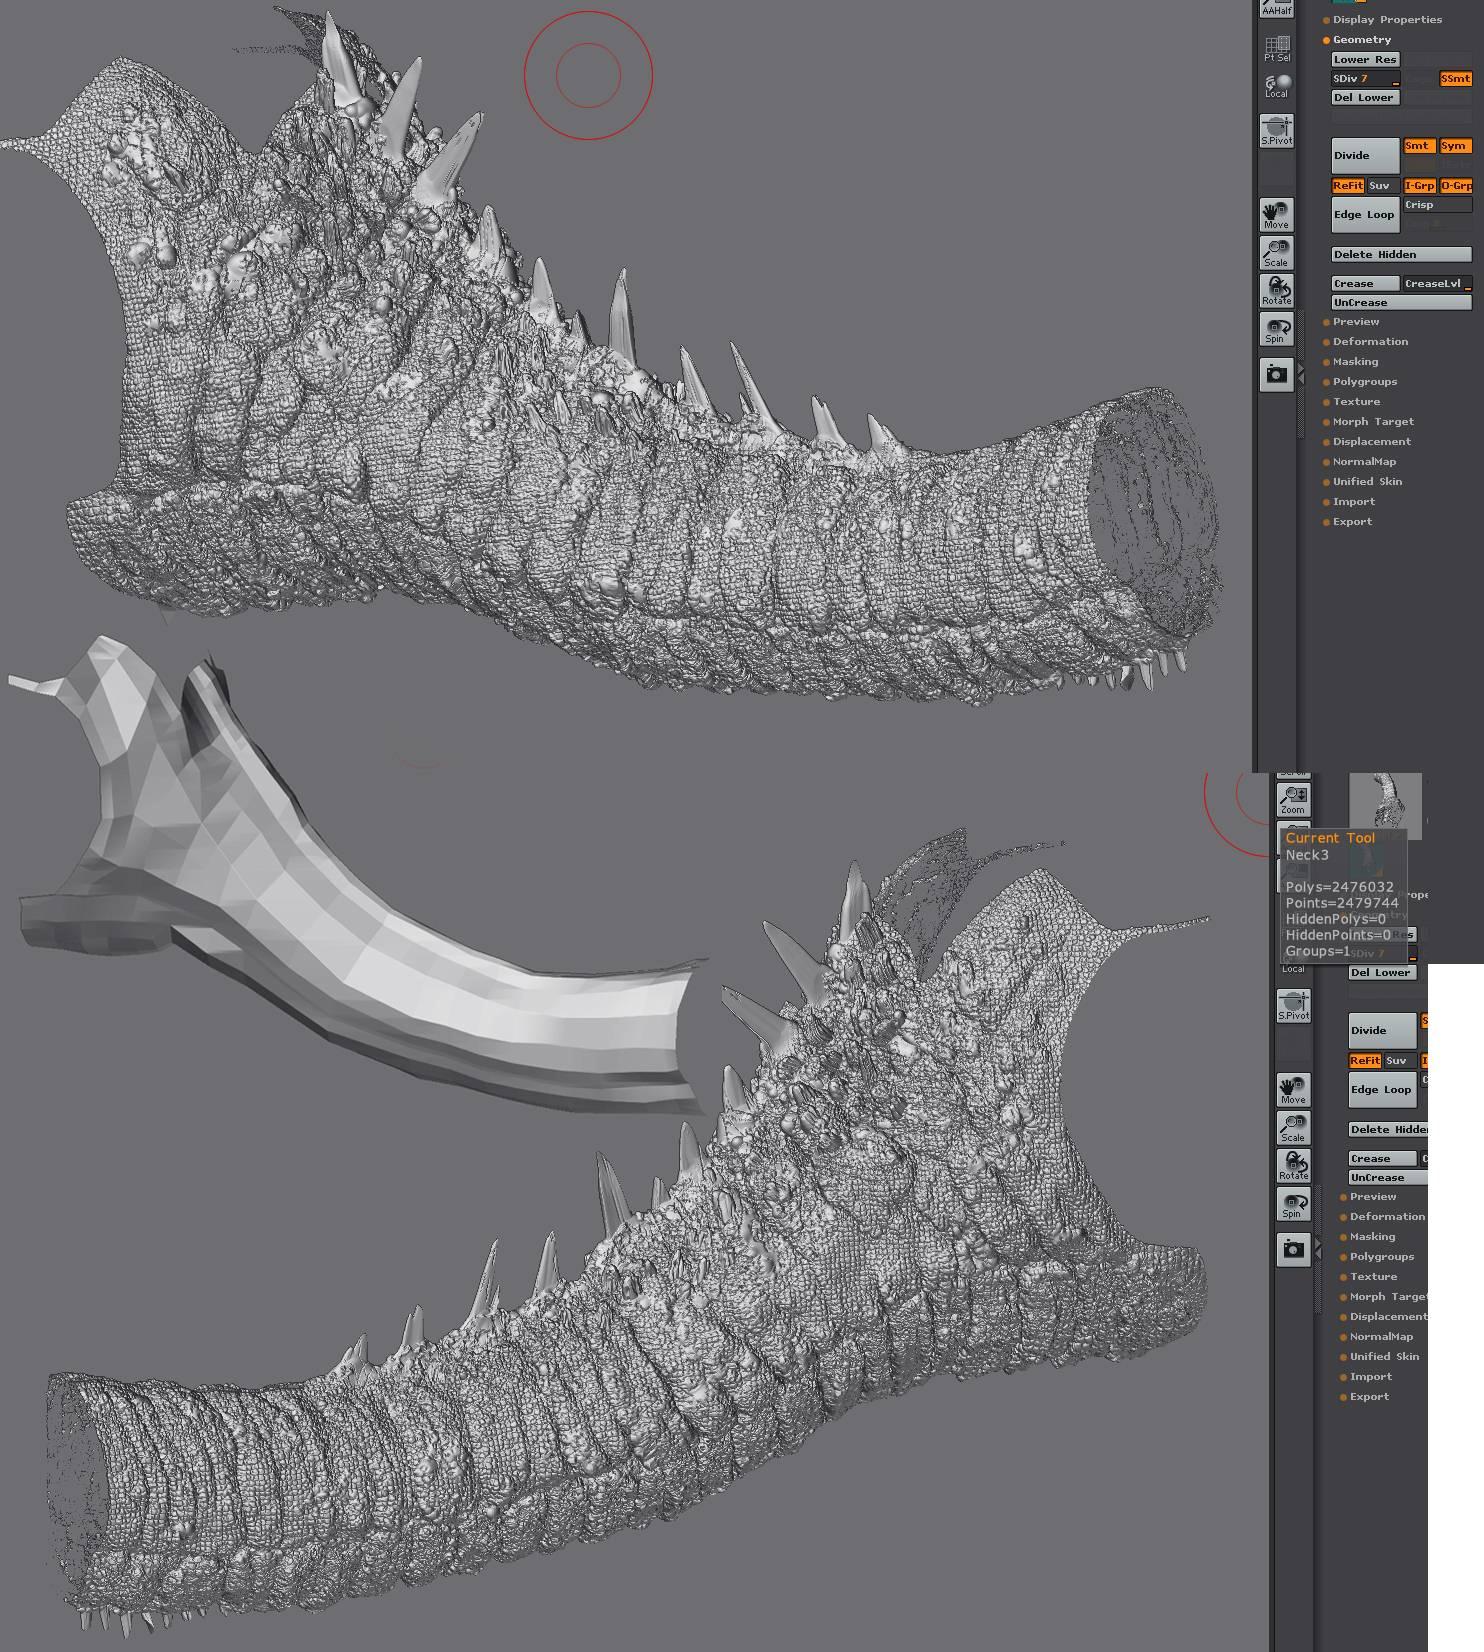Toggle the I-Grp option
The width and height of the screenshot is (1484, 1652).
click(1419, 186)
